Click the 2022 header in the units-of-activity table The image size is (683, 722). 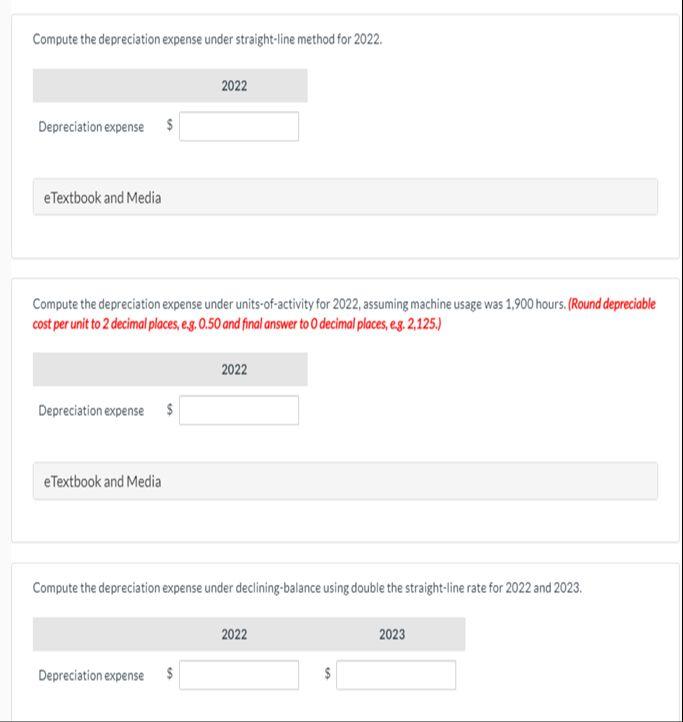(234, 369)
